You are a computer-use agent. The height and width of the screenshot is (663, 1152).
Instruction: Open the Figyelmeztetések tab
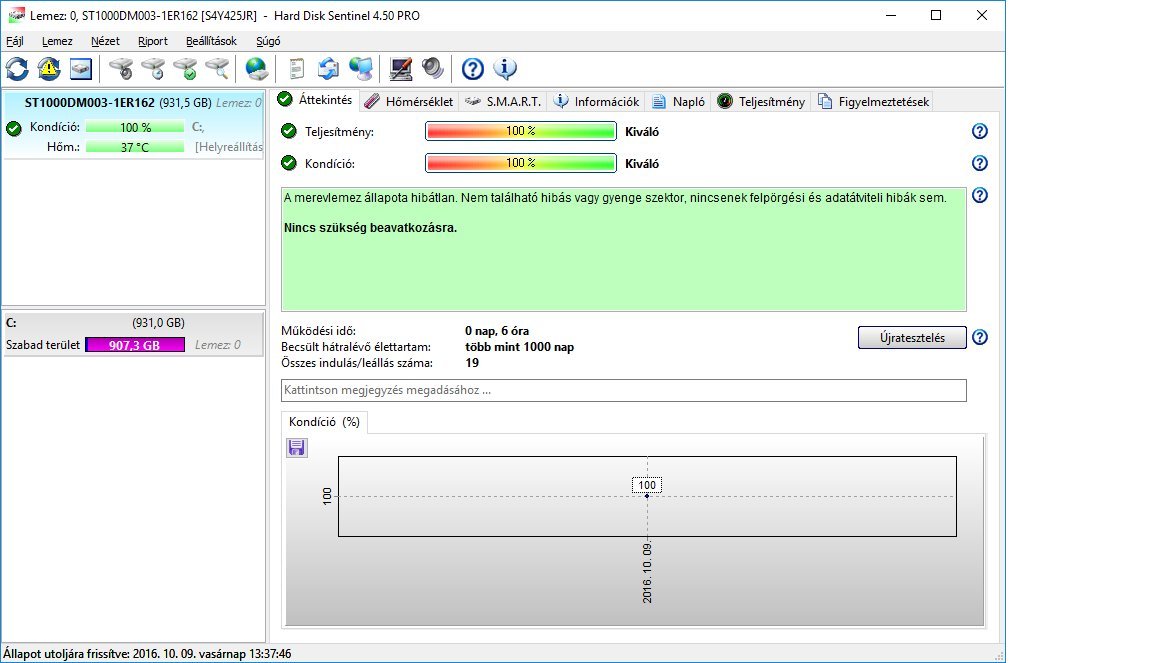pos(874,101)
